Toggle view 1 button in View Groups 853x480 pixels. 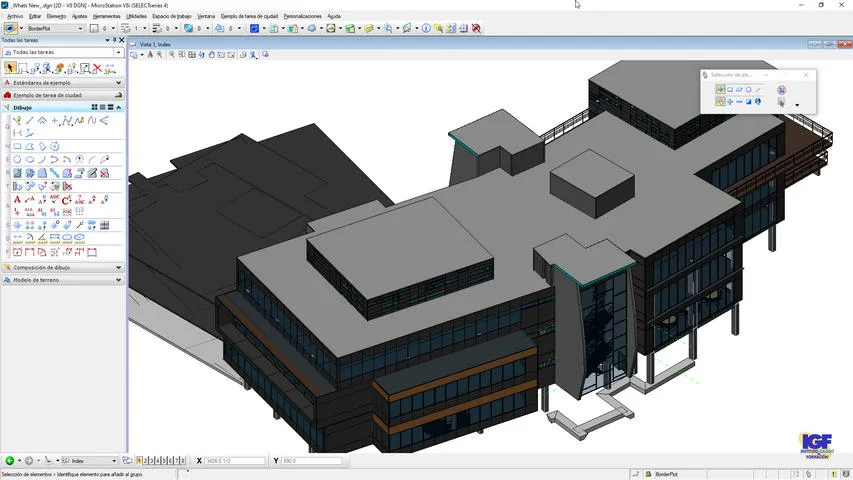[x=139, y=461]
